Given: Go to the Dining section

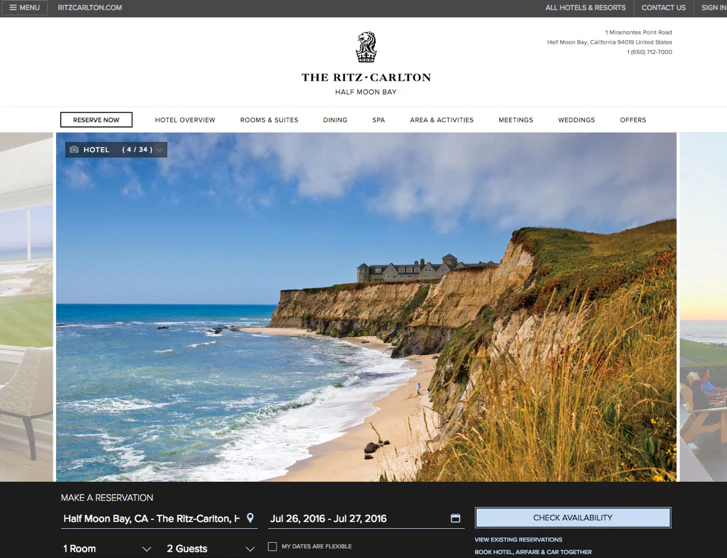Looking at the screenshot, I should pos(335,120).
